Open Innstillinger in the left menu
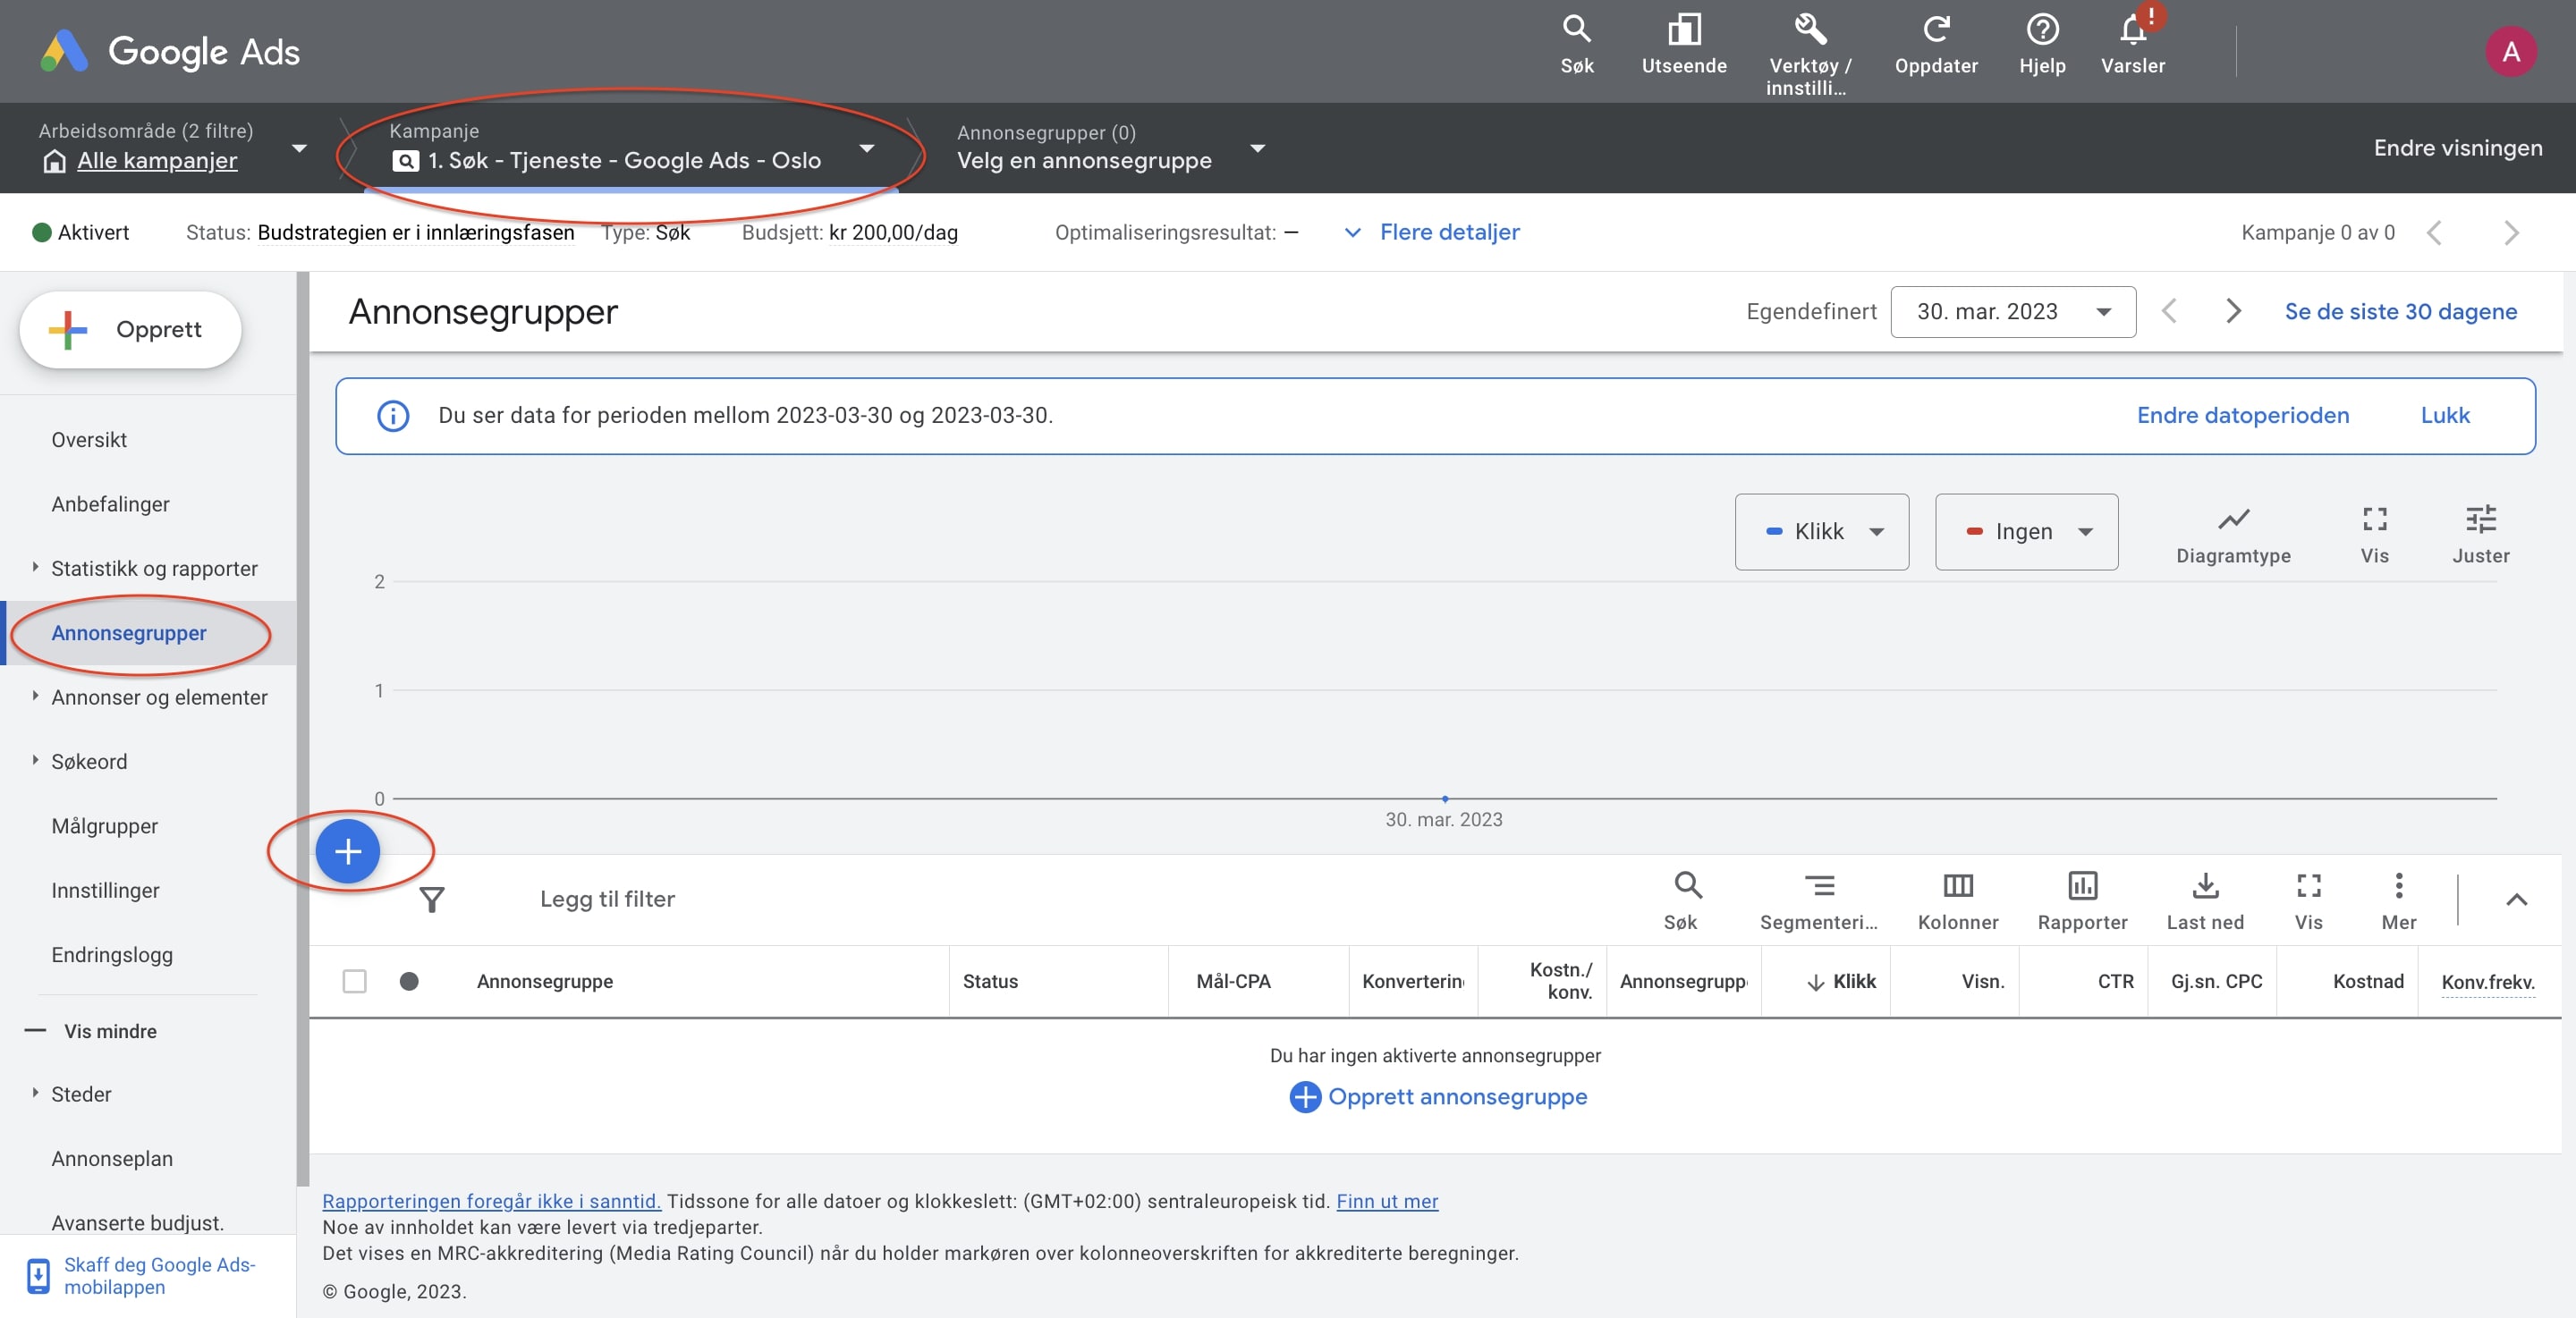 tap(105, 890)
